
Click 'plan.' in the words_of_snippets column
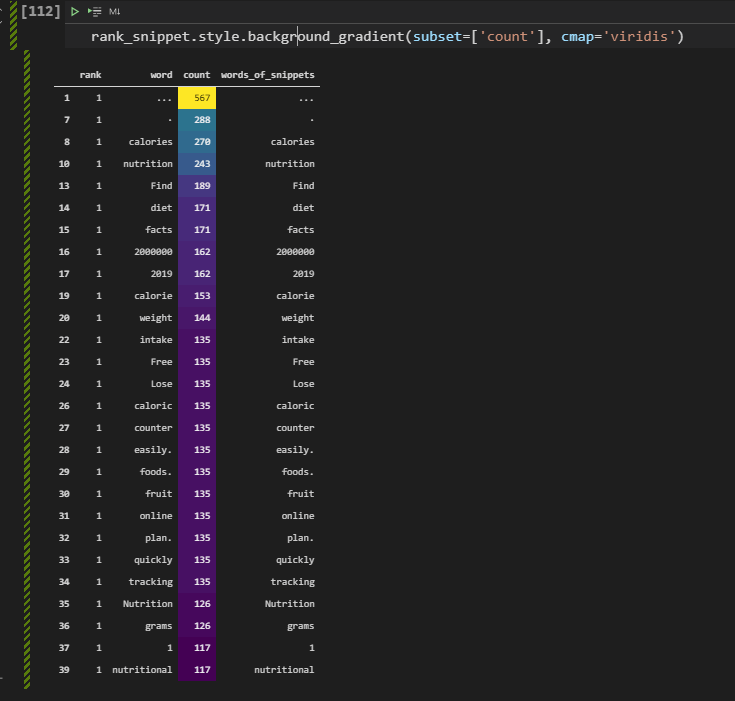(300, 538)
